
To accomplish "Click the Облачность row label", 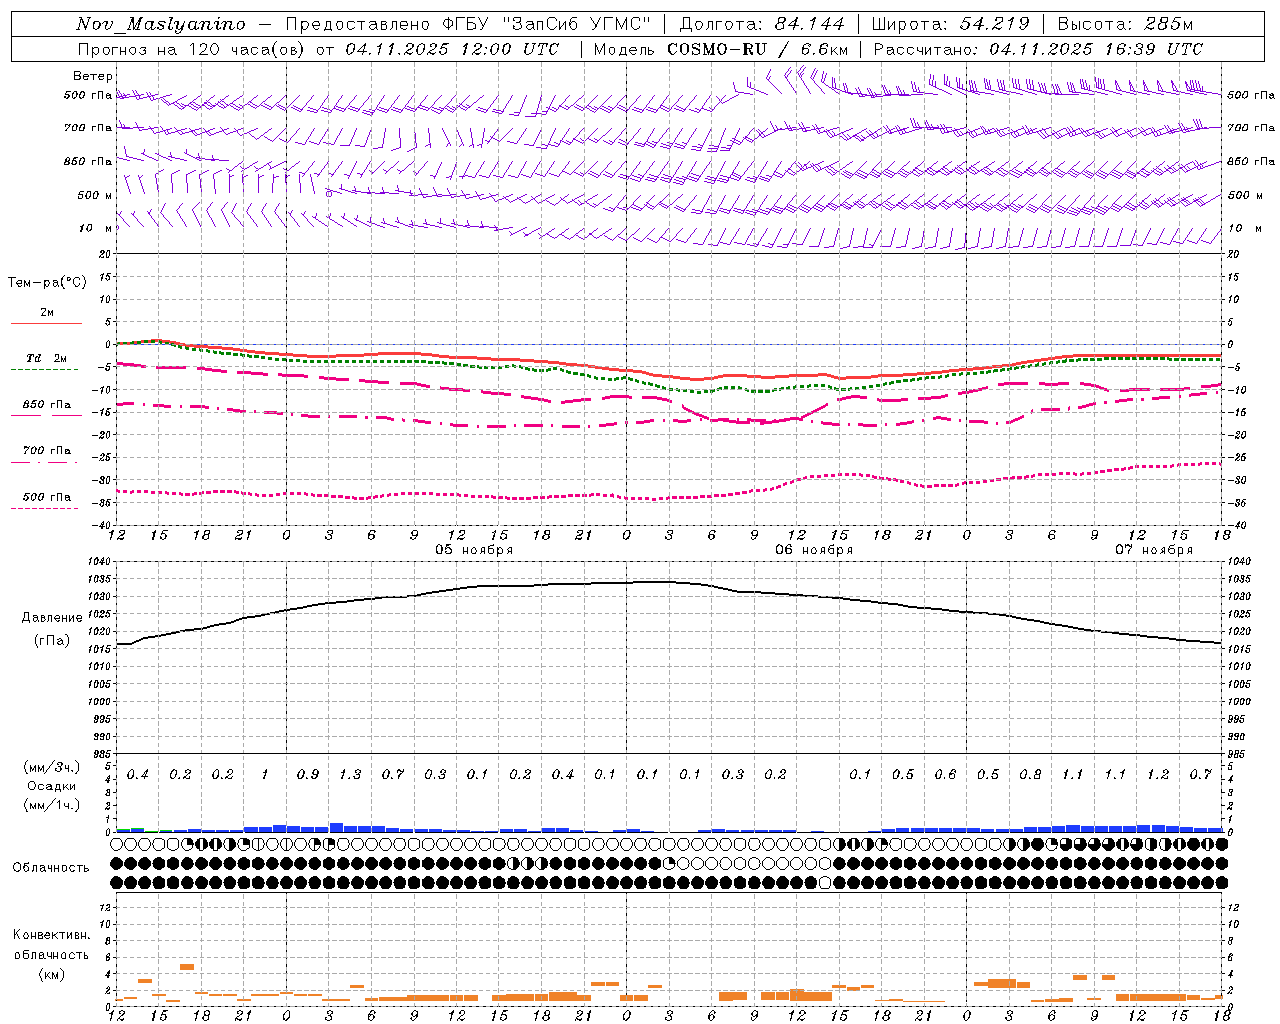I will click(x=51, y=868).
